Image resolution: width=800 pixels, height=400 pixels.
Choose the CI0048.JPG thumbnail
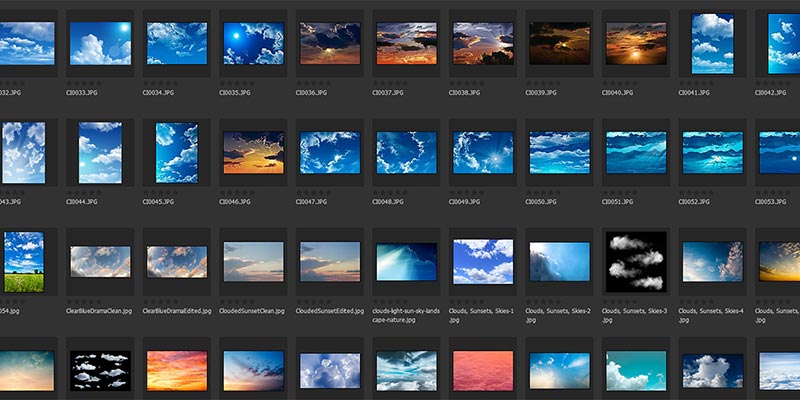click(x=407, y=153)
